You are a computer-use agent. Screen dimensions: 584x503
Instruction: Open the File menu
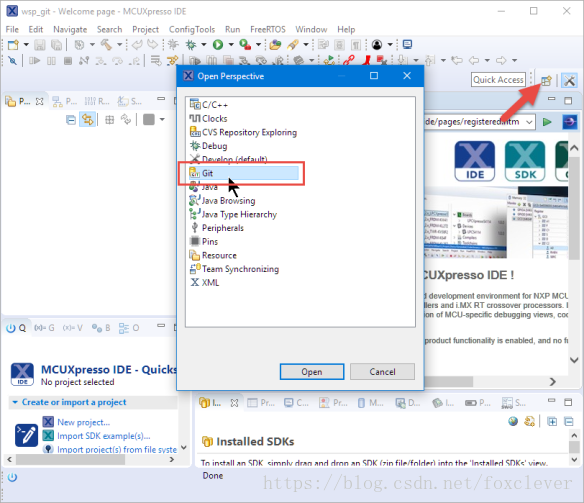pyautogui.click(x=12, y=29)
